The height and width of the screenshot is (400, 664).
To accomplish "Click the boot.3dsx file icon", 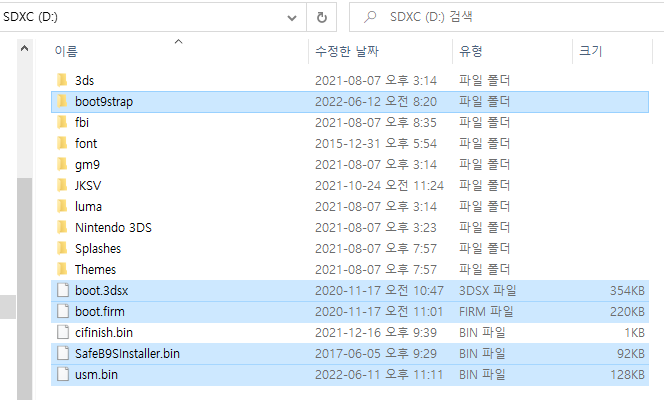I will pyautogui.click(x=63, y=290).
